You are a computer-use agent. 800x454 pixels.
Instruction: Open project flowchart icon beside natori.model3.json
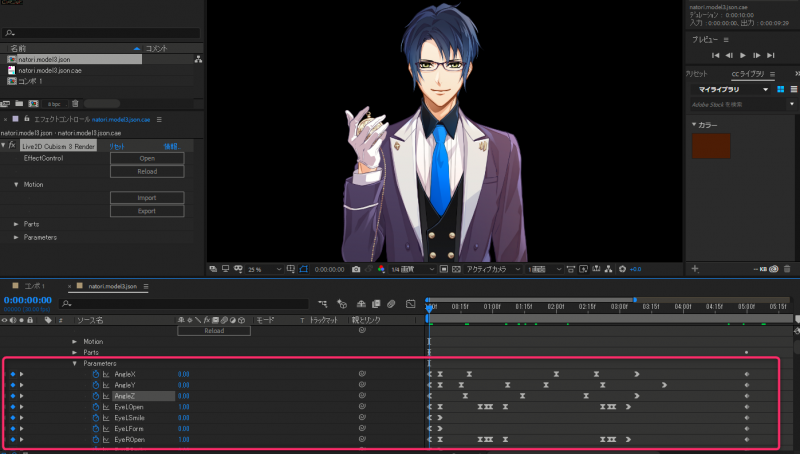click(x=198, y=60)
